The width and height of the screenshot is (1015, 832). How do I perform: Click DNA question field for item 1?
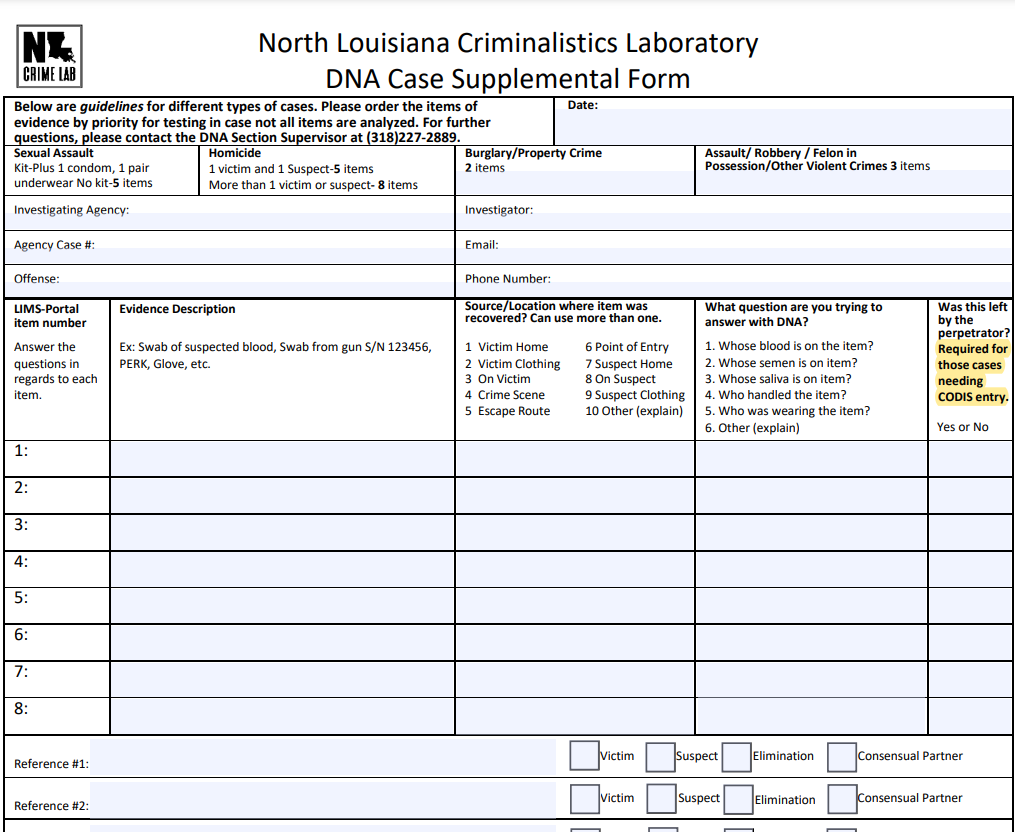(812, 459)
